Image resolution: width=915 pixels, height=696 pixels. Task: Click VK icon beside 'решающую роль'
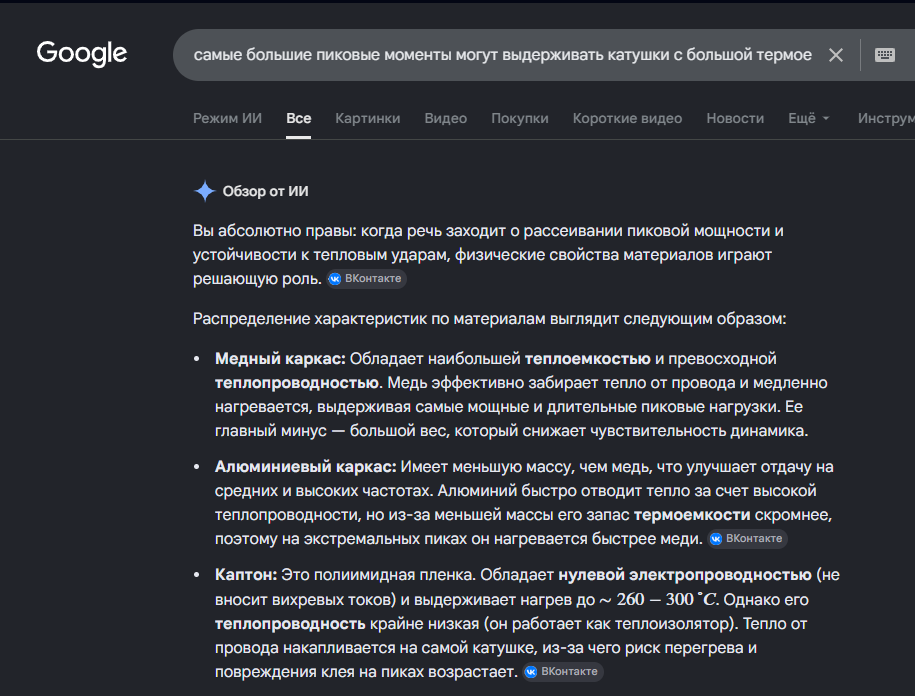pyautogui.click(x=335, y=279)
